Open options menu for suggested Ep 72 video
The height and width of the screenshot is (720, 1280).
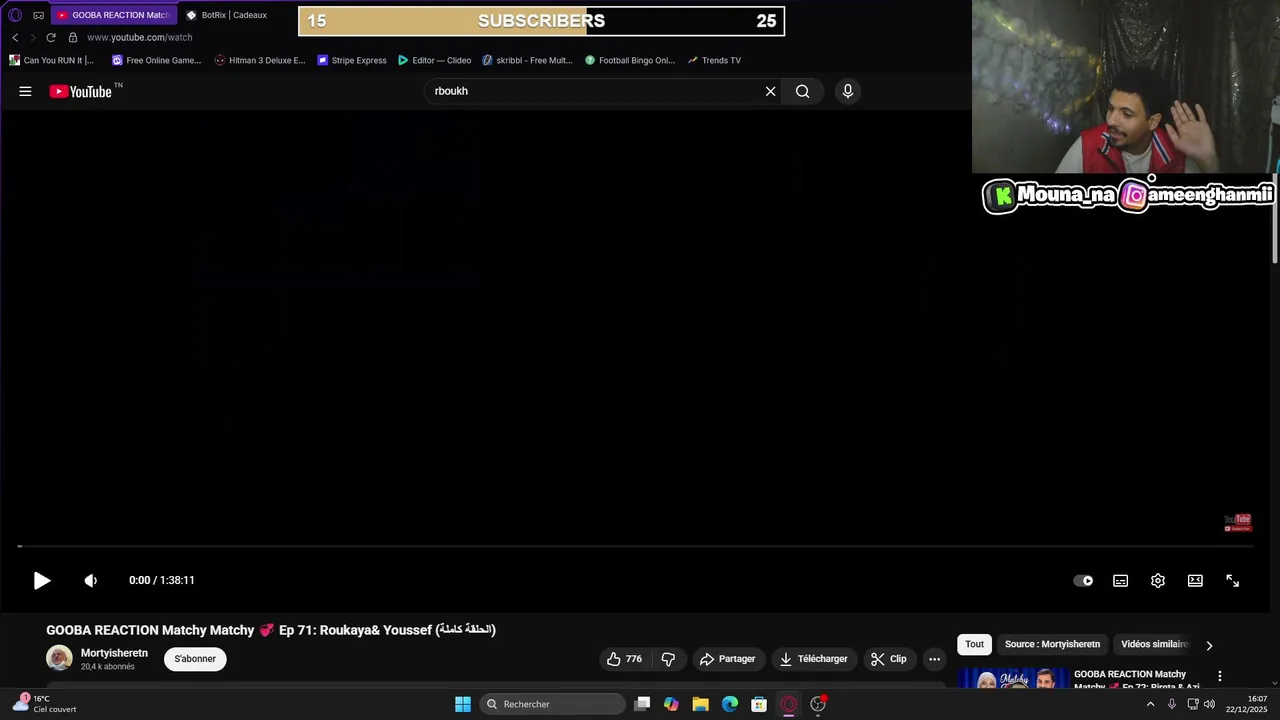[1219, 677]
